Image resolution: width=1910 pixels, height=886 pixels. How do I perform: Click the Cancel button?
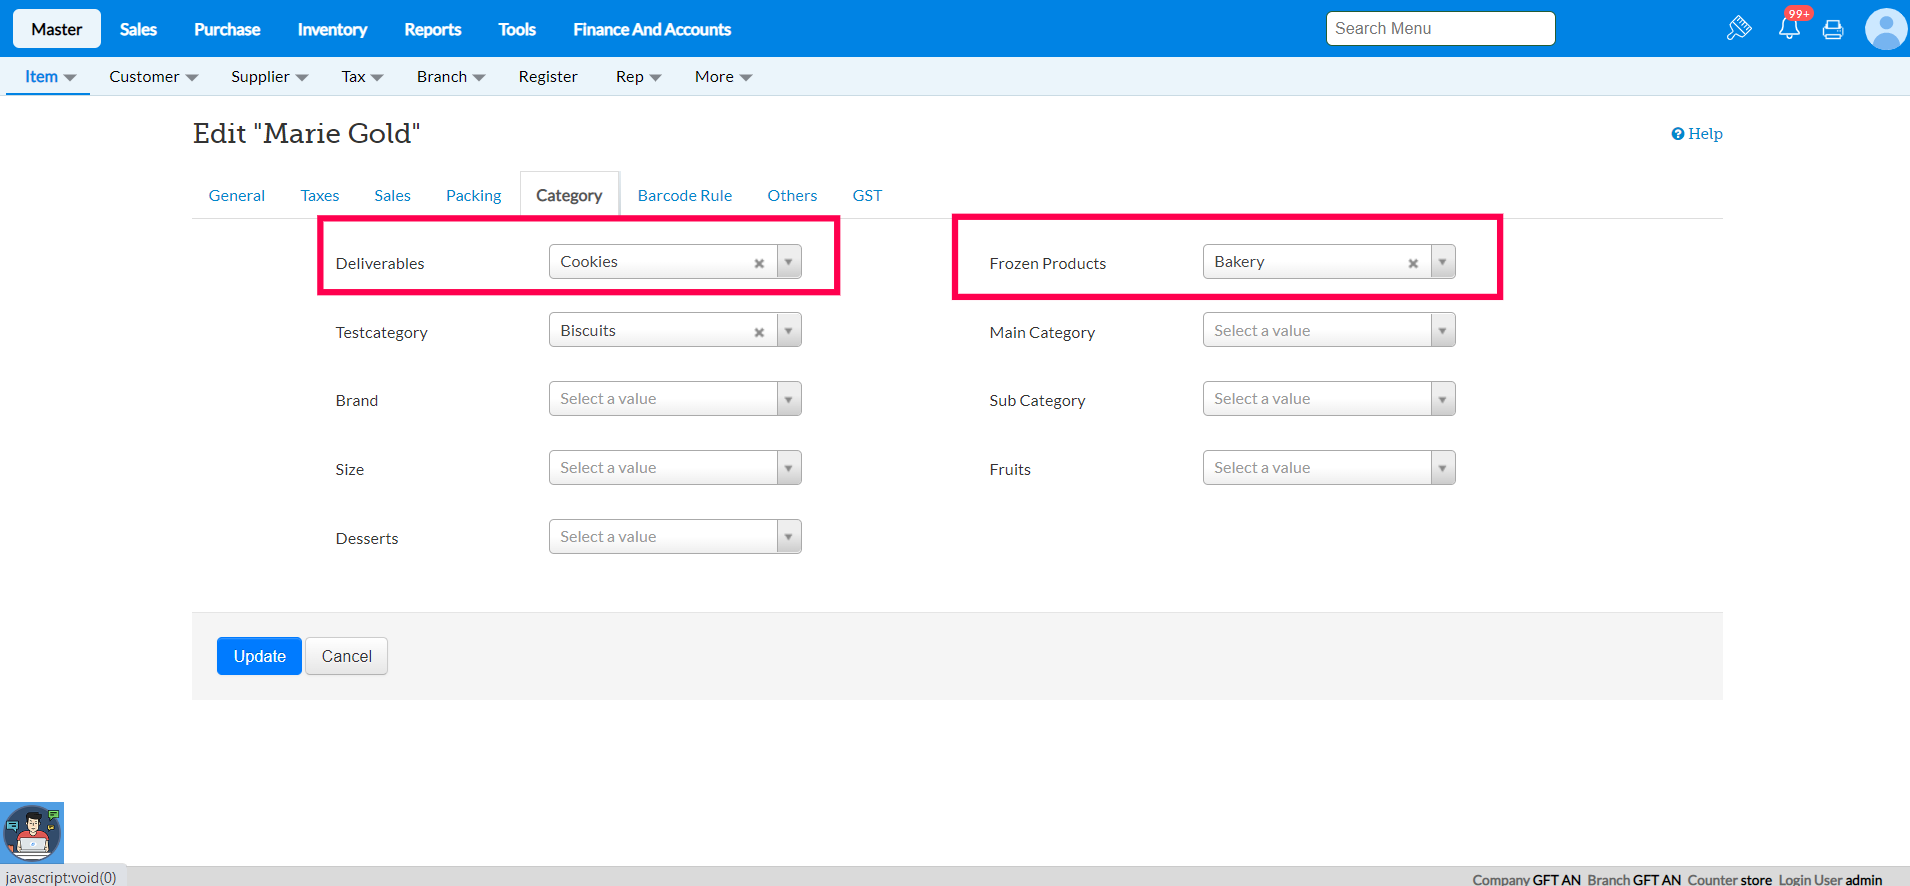346,656
